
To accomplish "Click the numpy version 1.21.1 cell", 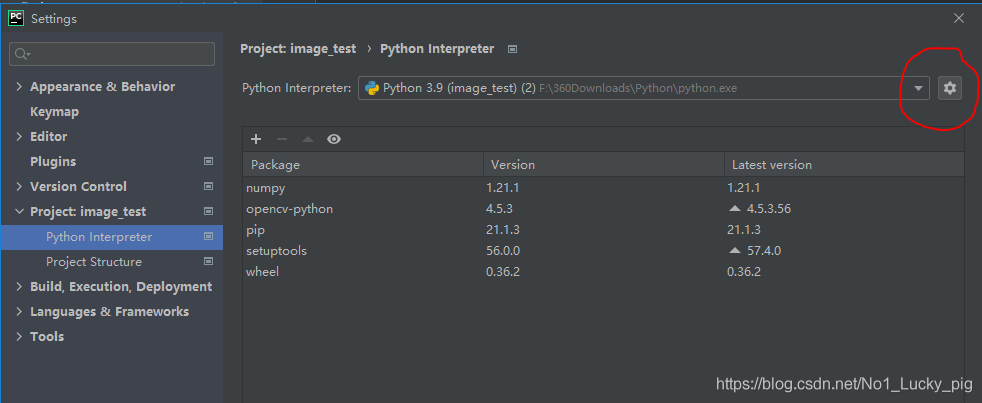I will [503, 187].
